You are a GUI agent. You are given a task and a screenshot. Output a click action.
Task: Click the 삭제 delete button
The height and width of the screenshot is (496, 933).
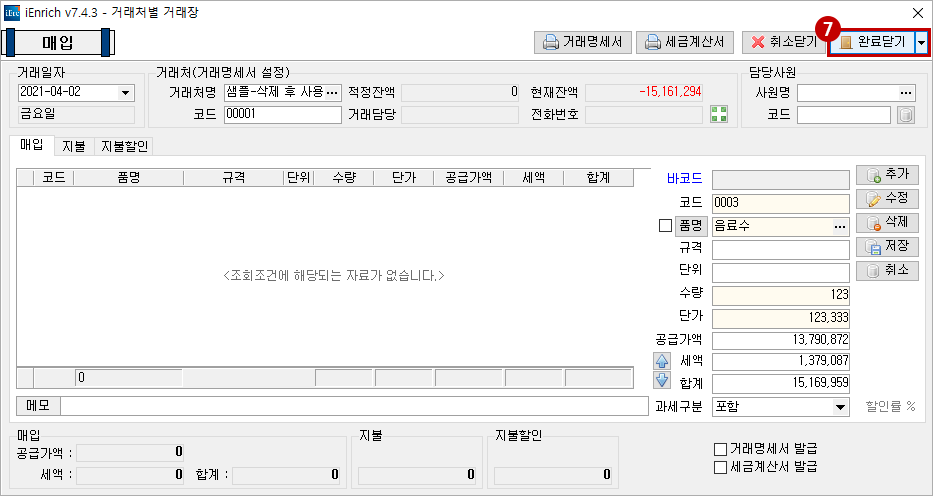tap(887, 223)
